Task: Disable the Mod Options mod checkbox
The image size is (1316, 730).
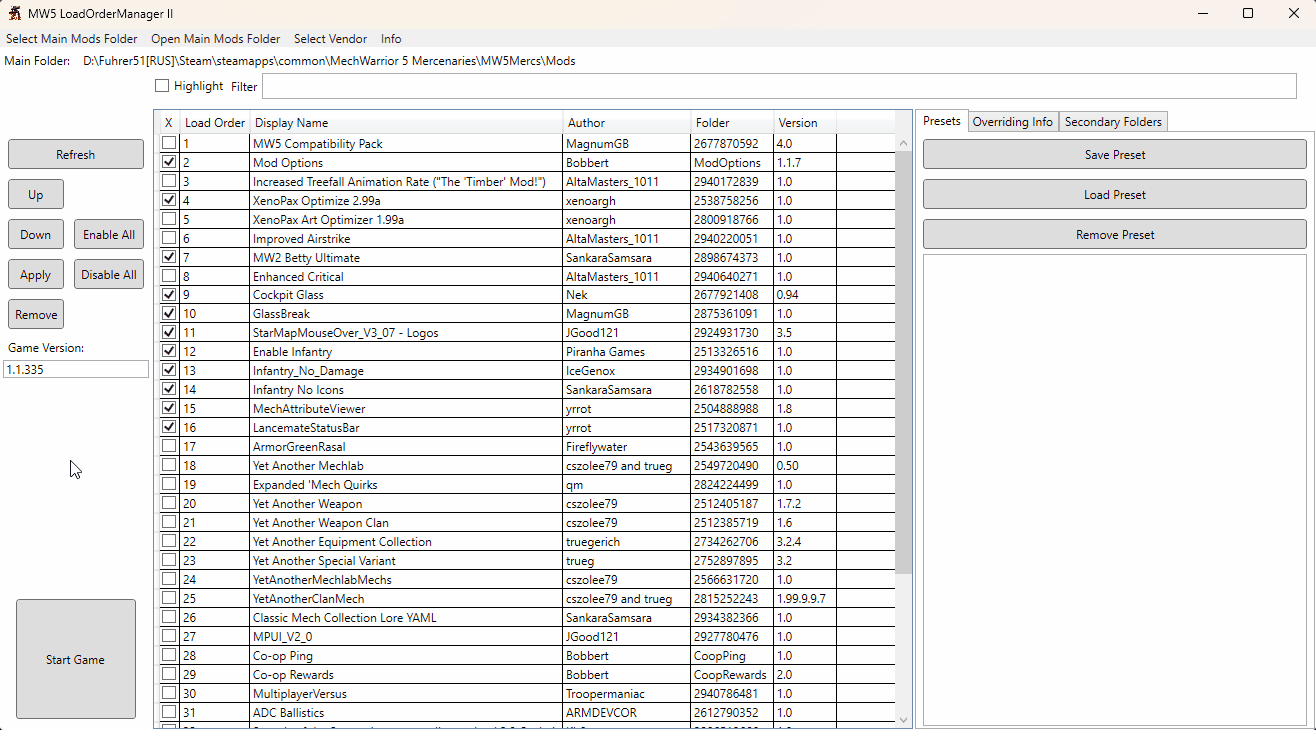Action: (169, 163)
